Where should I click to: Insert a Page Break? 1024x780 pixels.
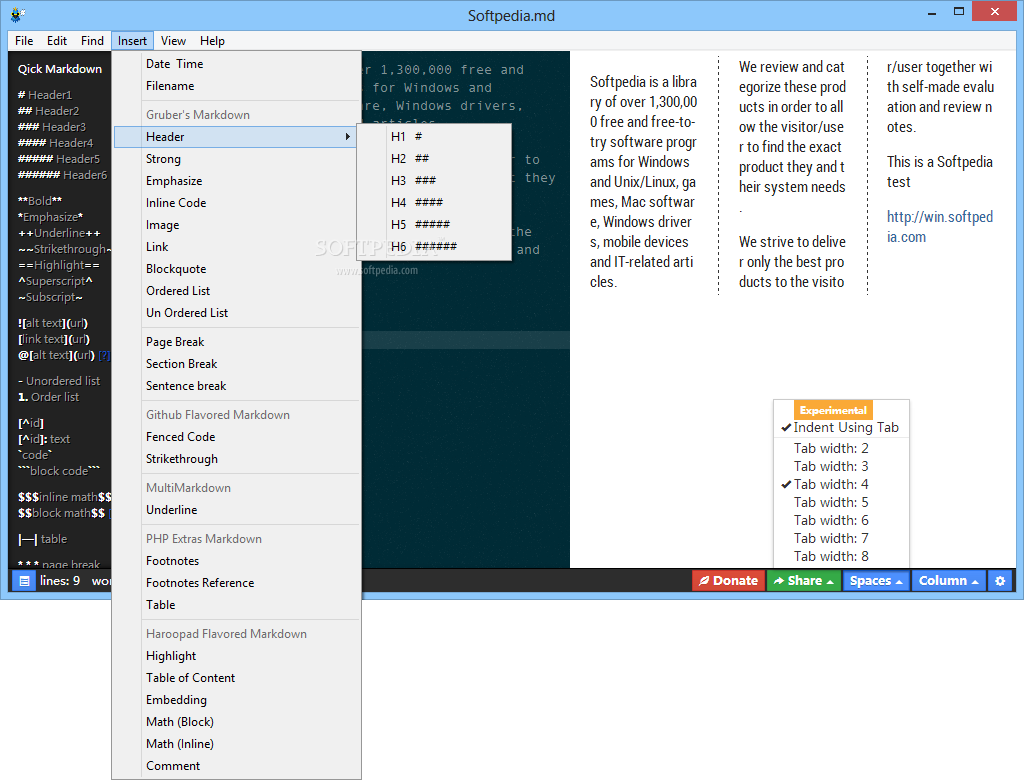point(236,342)
